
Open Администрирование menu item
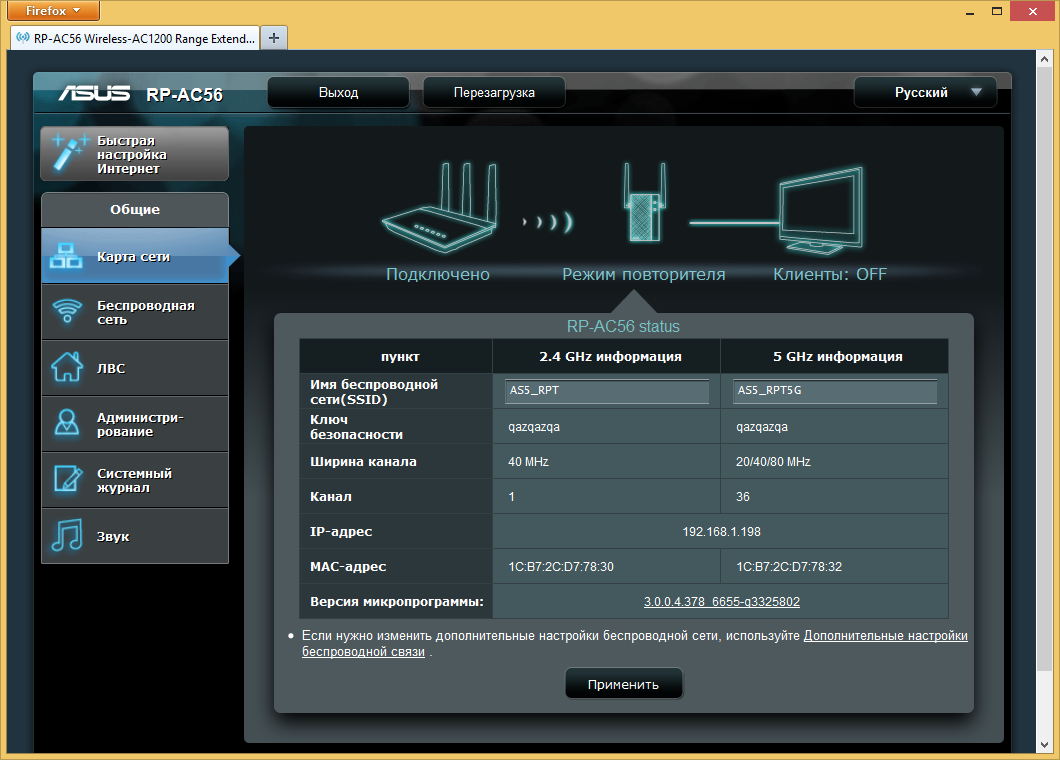(x=135, y=424)
